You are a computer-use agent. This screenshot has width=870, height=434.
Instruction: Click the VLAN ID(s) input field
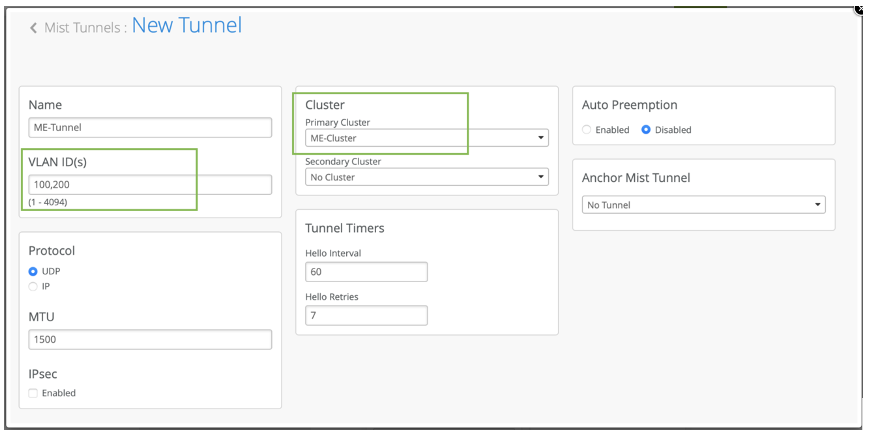(x=150, y=184)
